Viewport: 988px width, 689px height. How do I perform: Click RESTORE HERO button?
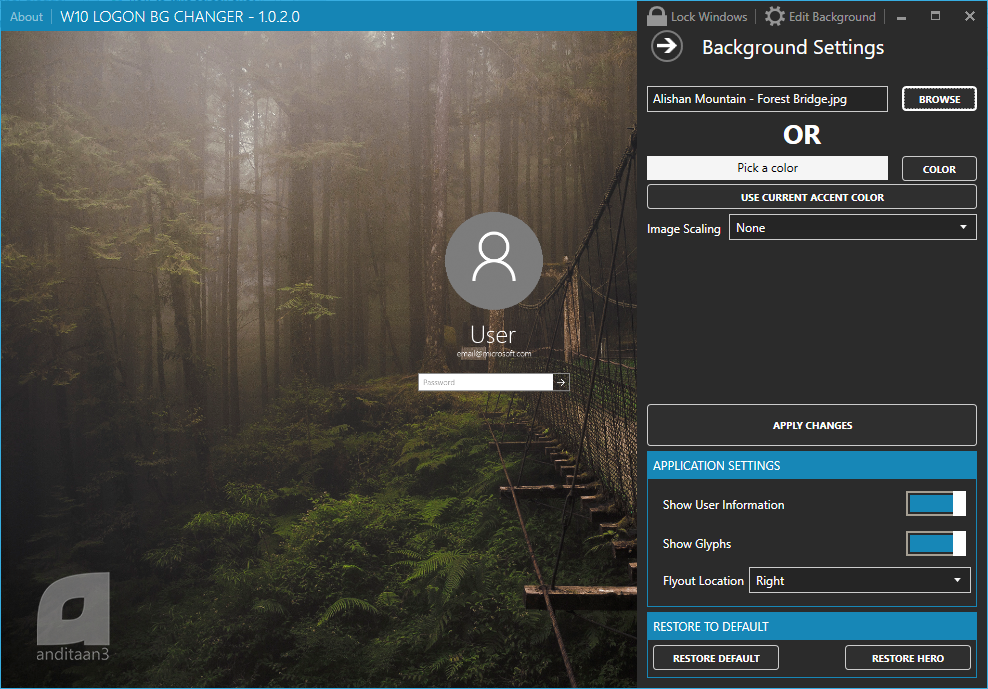907,658
